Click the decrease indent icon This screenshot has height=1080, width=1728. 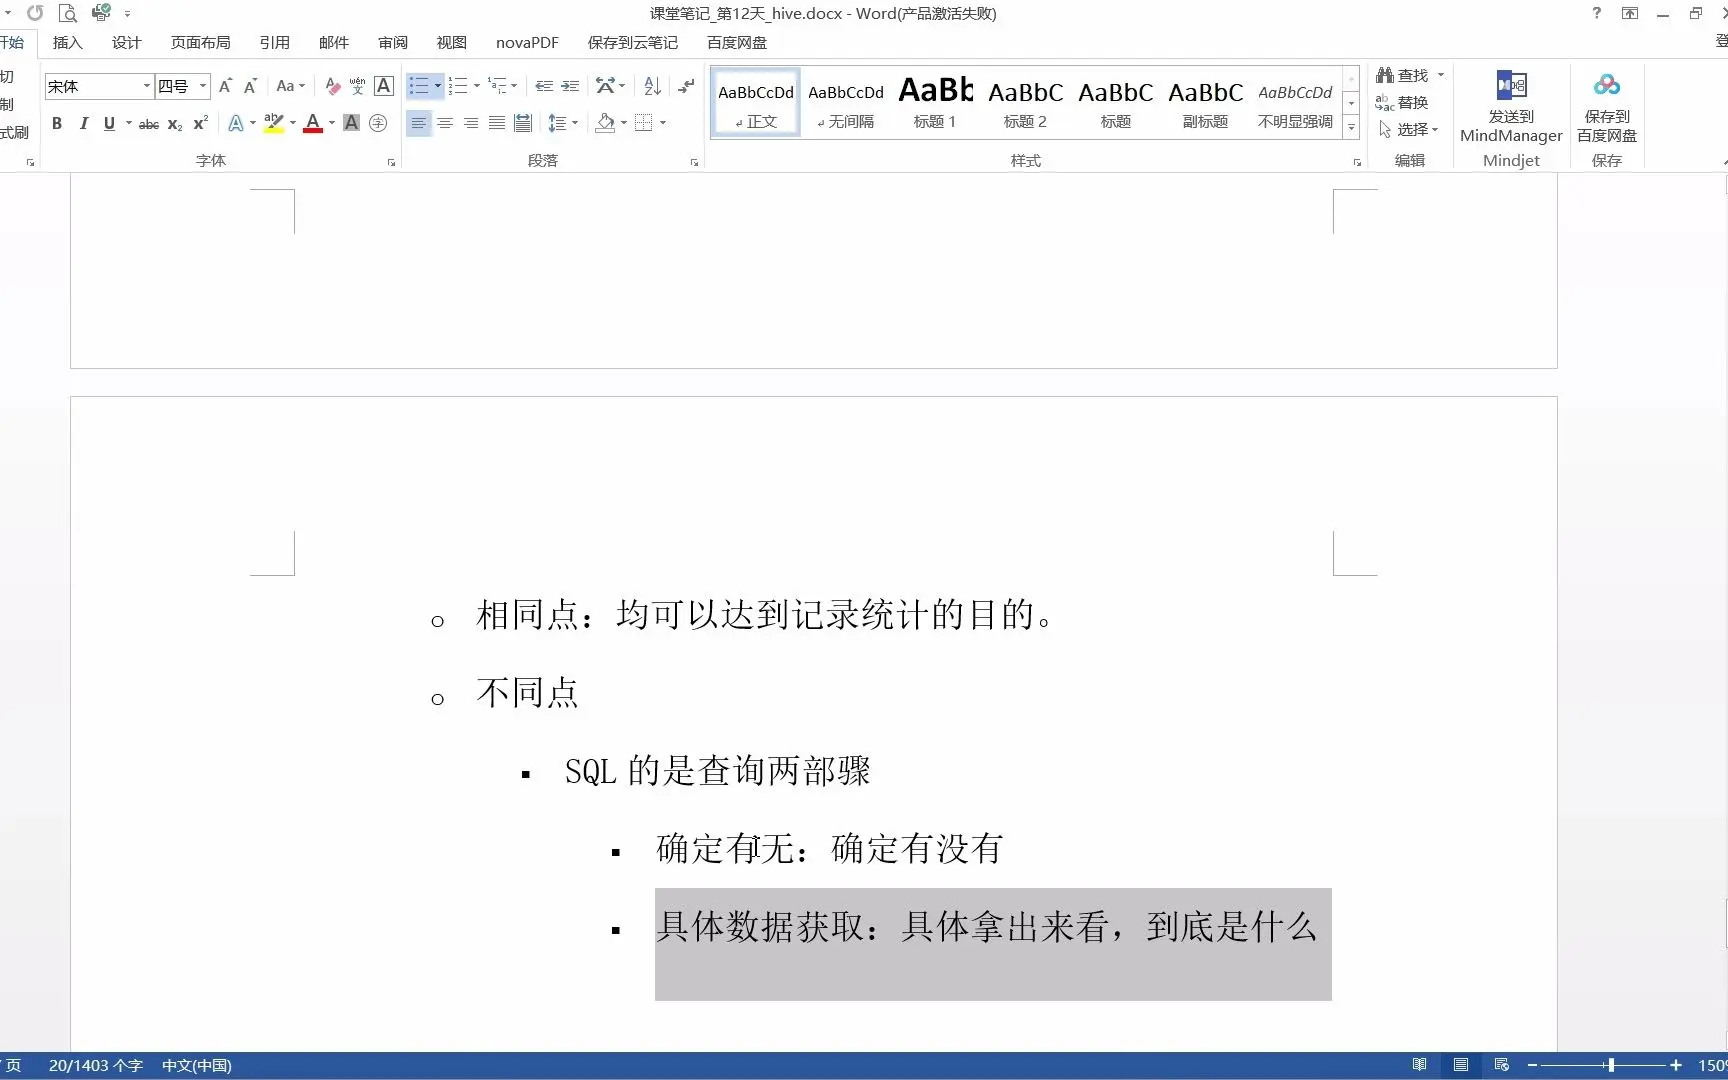pyautogui.click(x=544, y=86)
